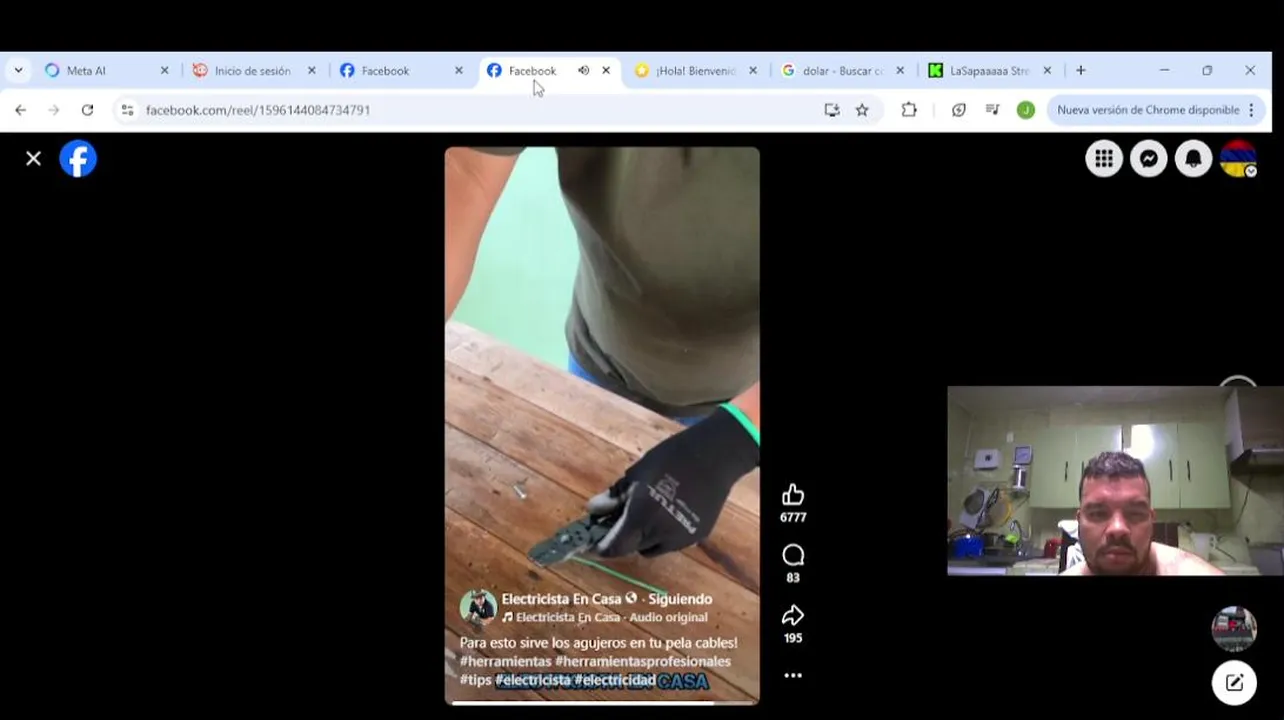
Task: Go back one page in Chrome
Action: click(x=21, y=110)
